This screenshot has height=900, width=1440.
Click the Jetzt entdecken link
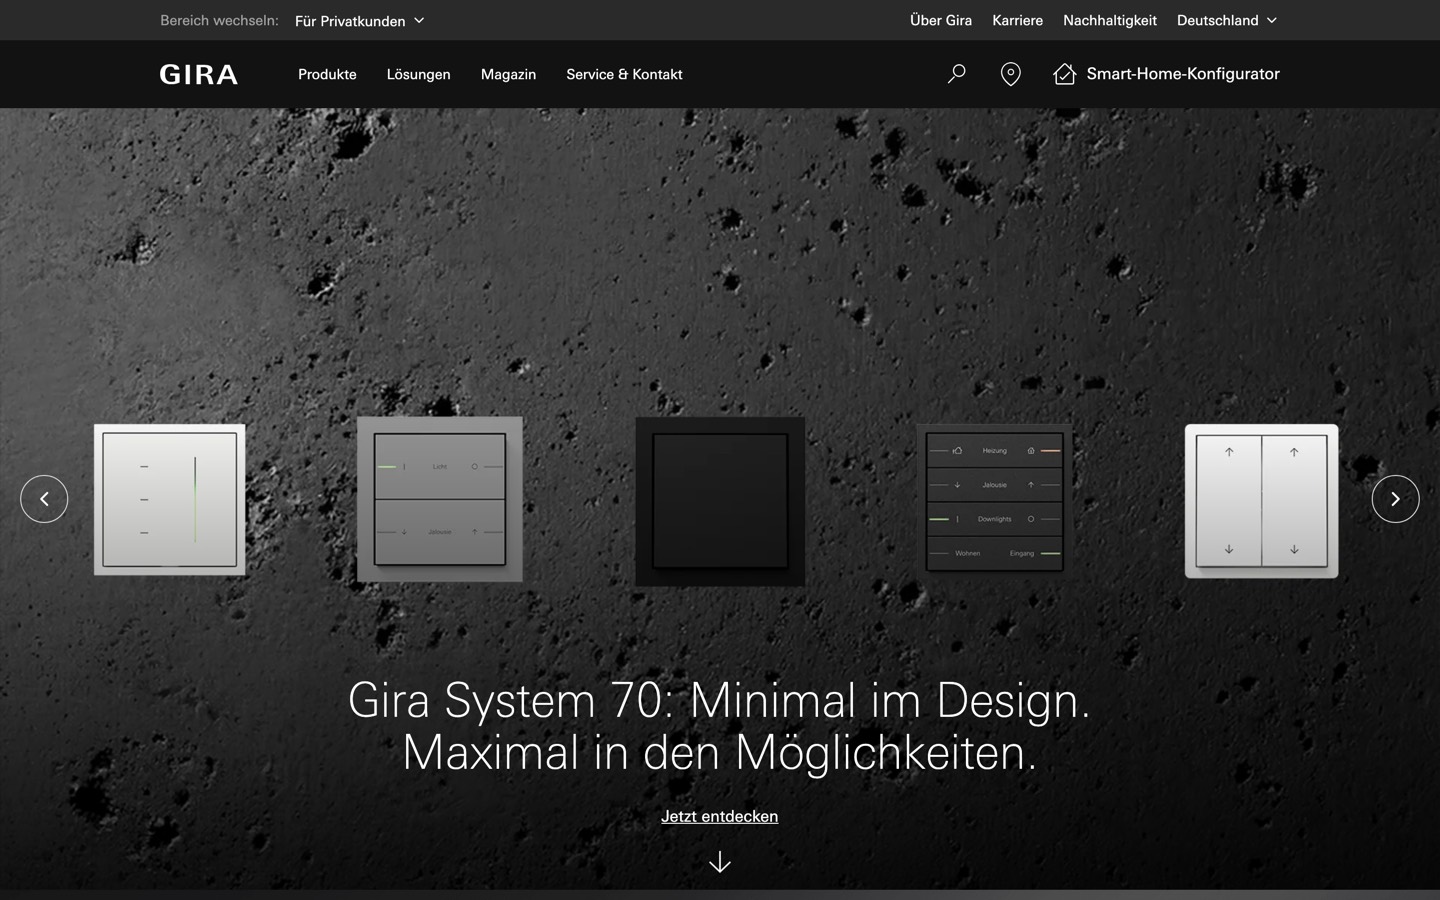click(720, 816)
